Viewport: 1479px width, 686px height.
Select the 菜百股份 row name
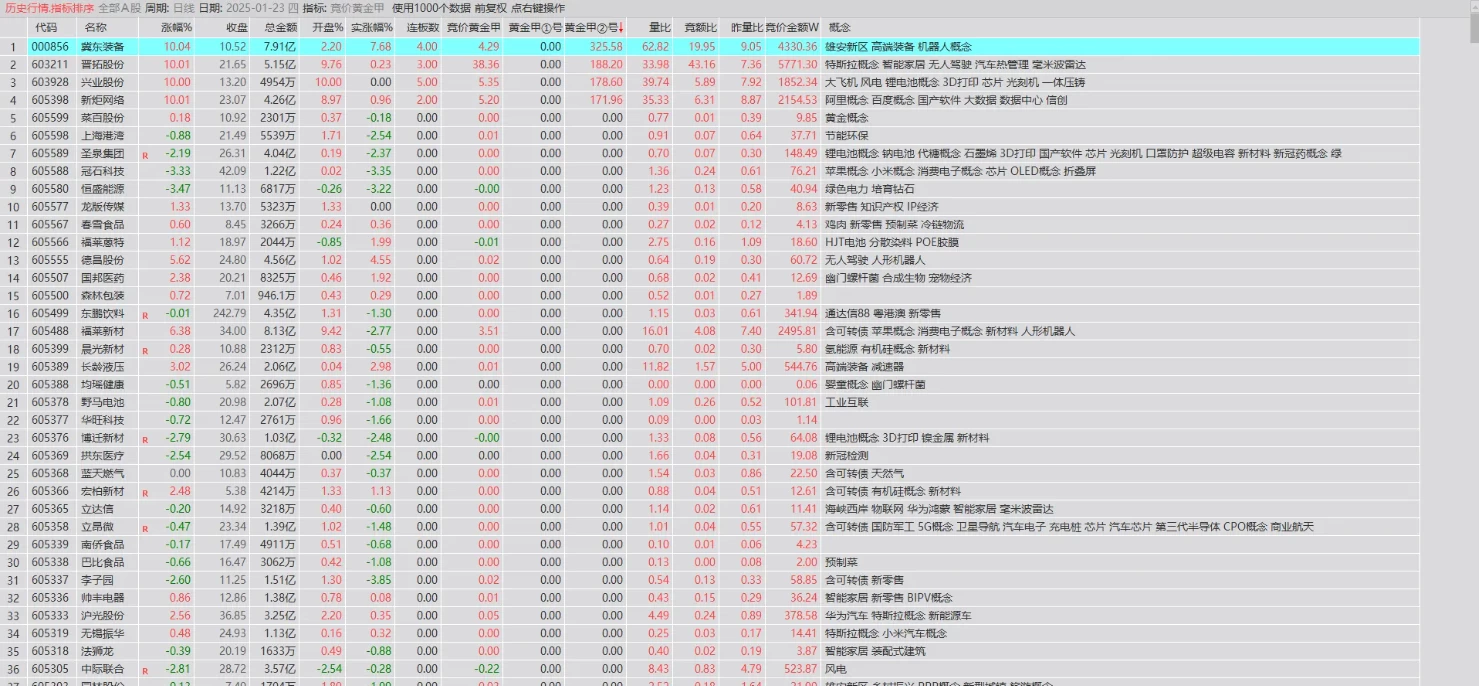[x=103, y=118]
